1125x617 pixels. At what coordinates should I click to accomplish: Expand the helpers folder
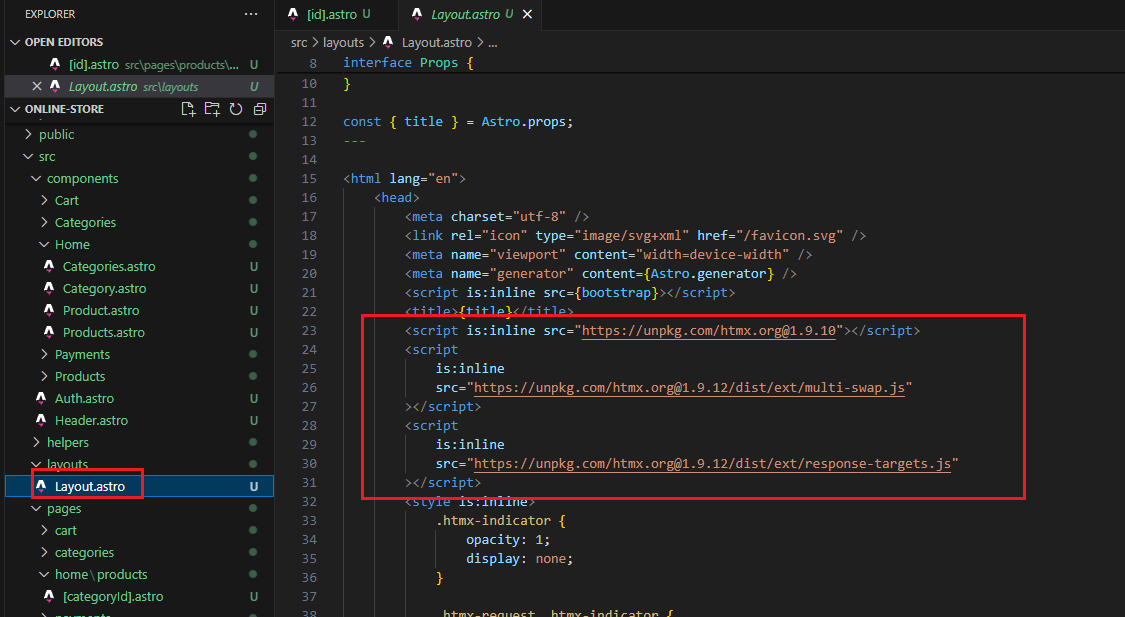[x=37, y=443]
